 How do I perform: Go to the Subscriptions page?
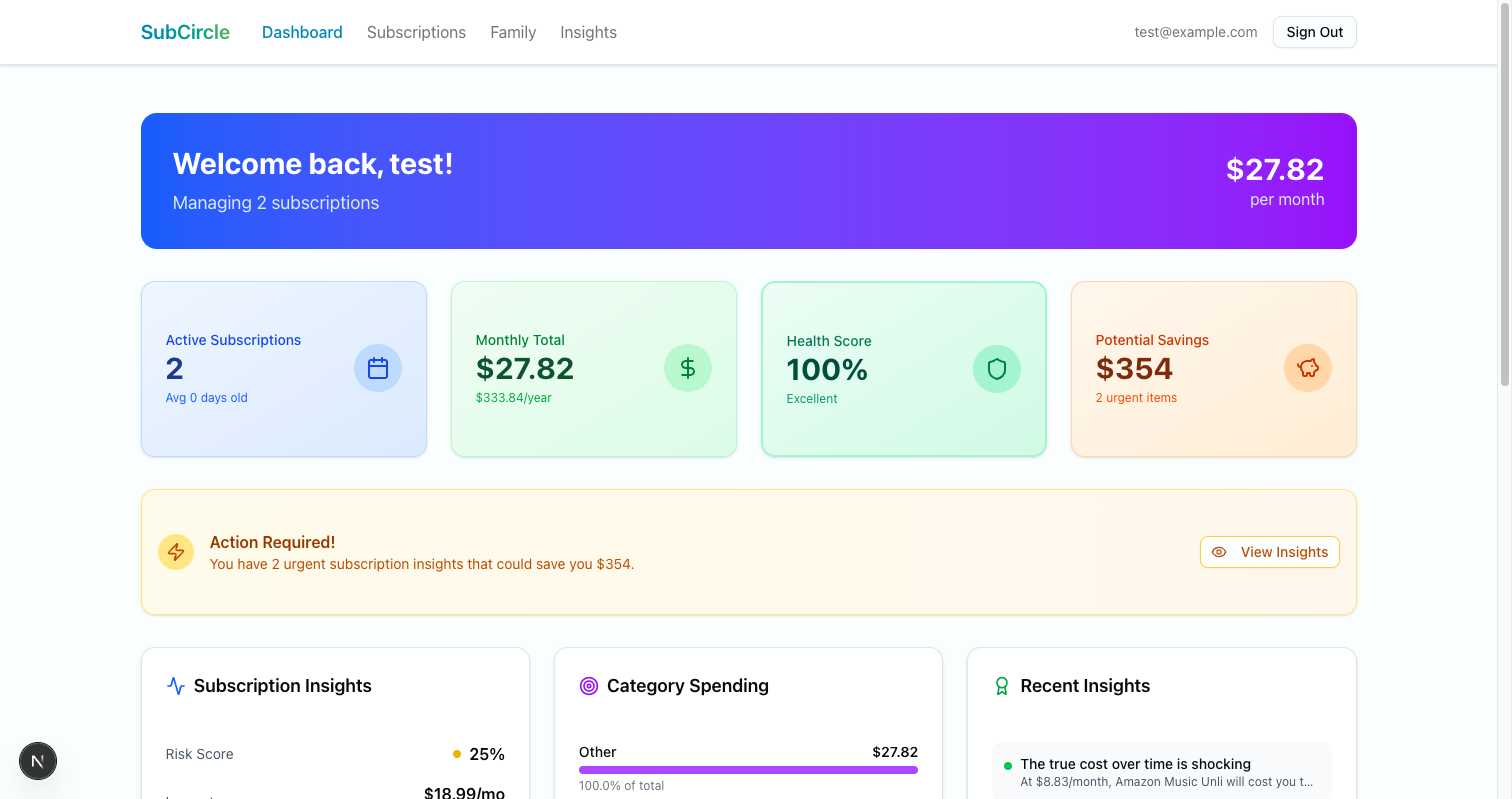[x=416, y=32]
